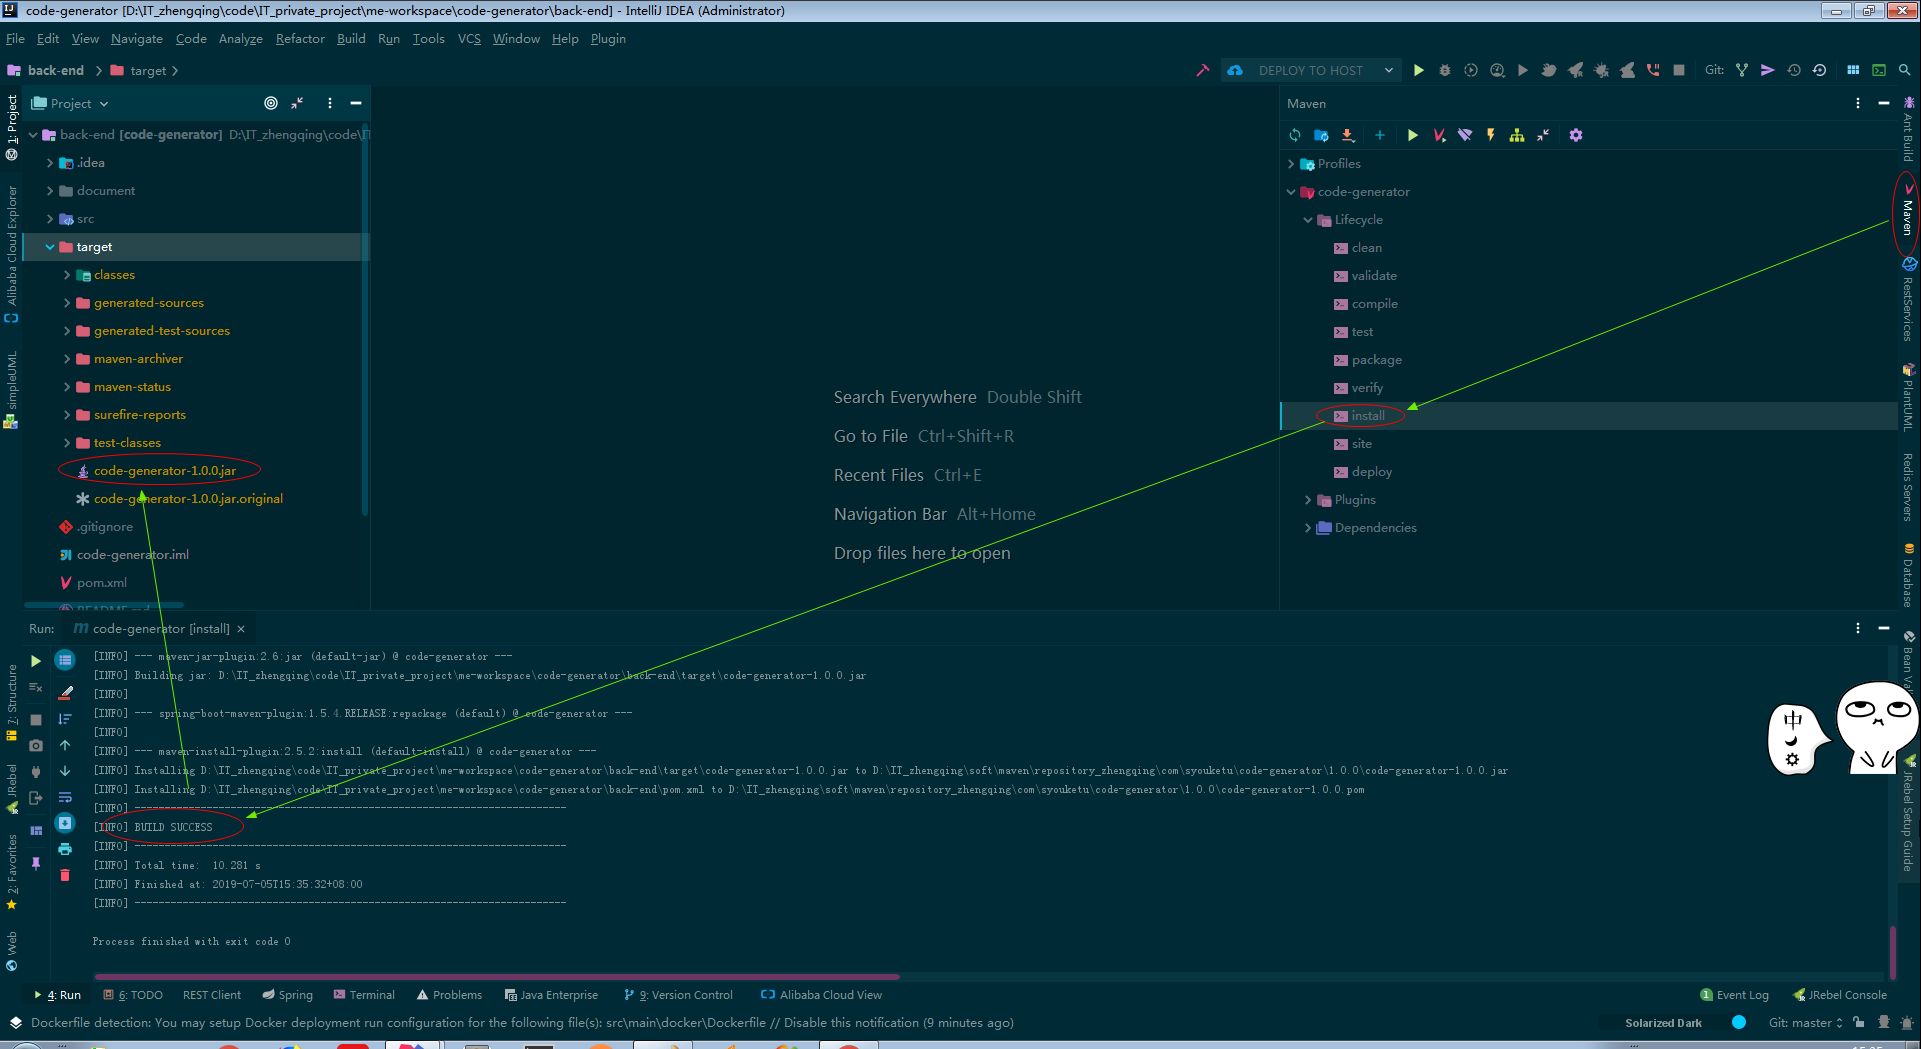Image resolution: width=1921 pixels, height=1049 pixels.
Task: Open Git master branch selector
Action: [x=1805, y=1022]
